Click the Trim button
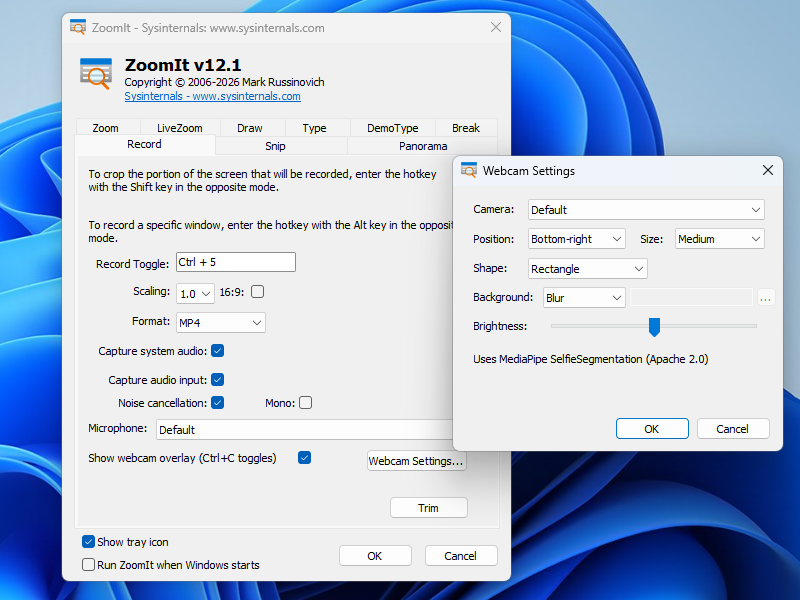 tap(429, 508)
